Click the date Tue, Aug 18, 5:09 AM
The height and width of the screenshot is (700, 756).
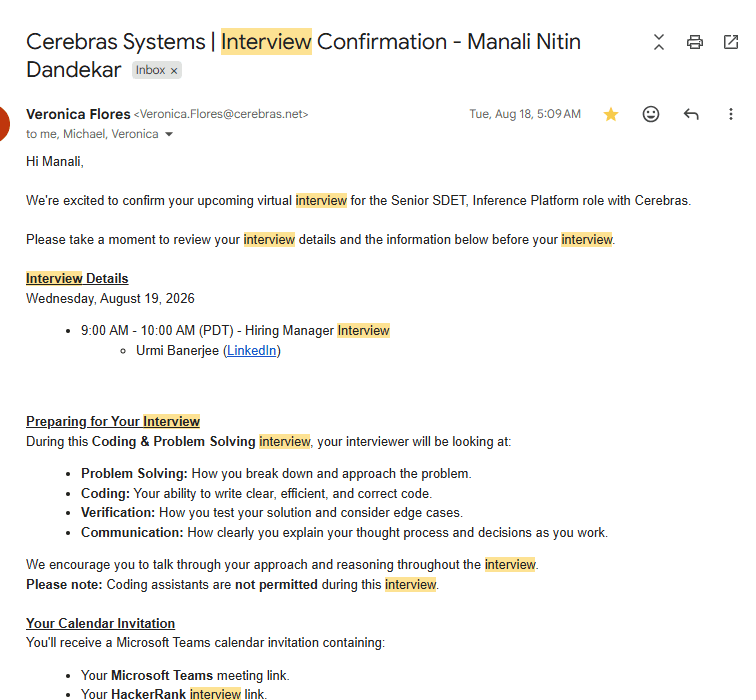tap(525, 114)
